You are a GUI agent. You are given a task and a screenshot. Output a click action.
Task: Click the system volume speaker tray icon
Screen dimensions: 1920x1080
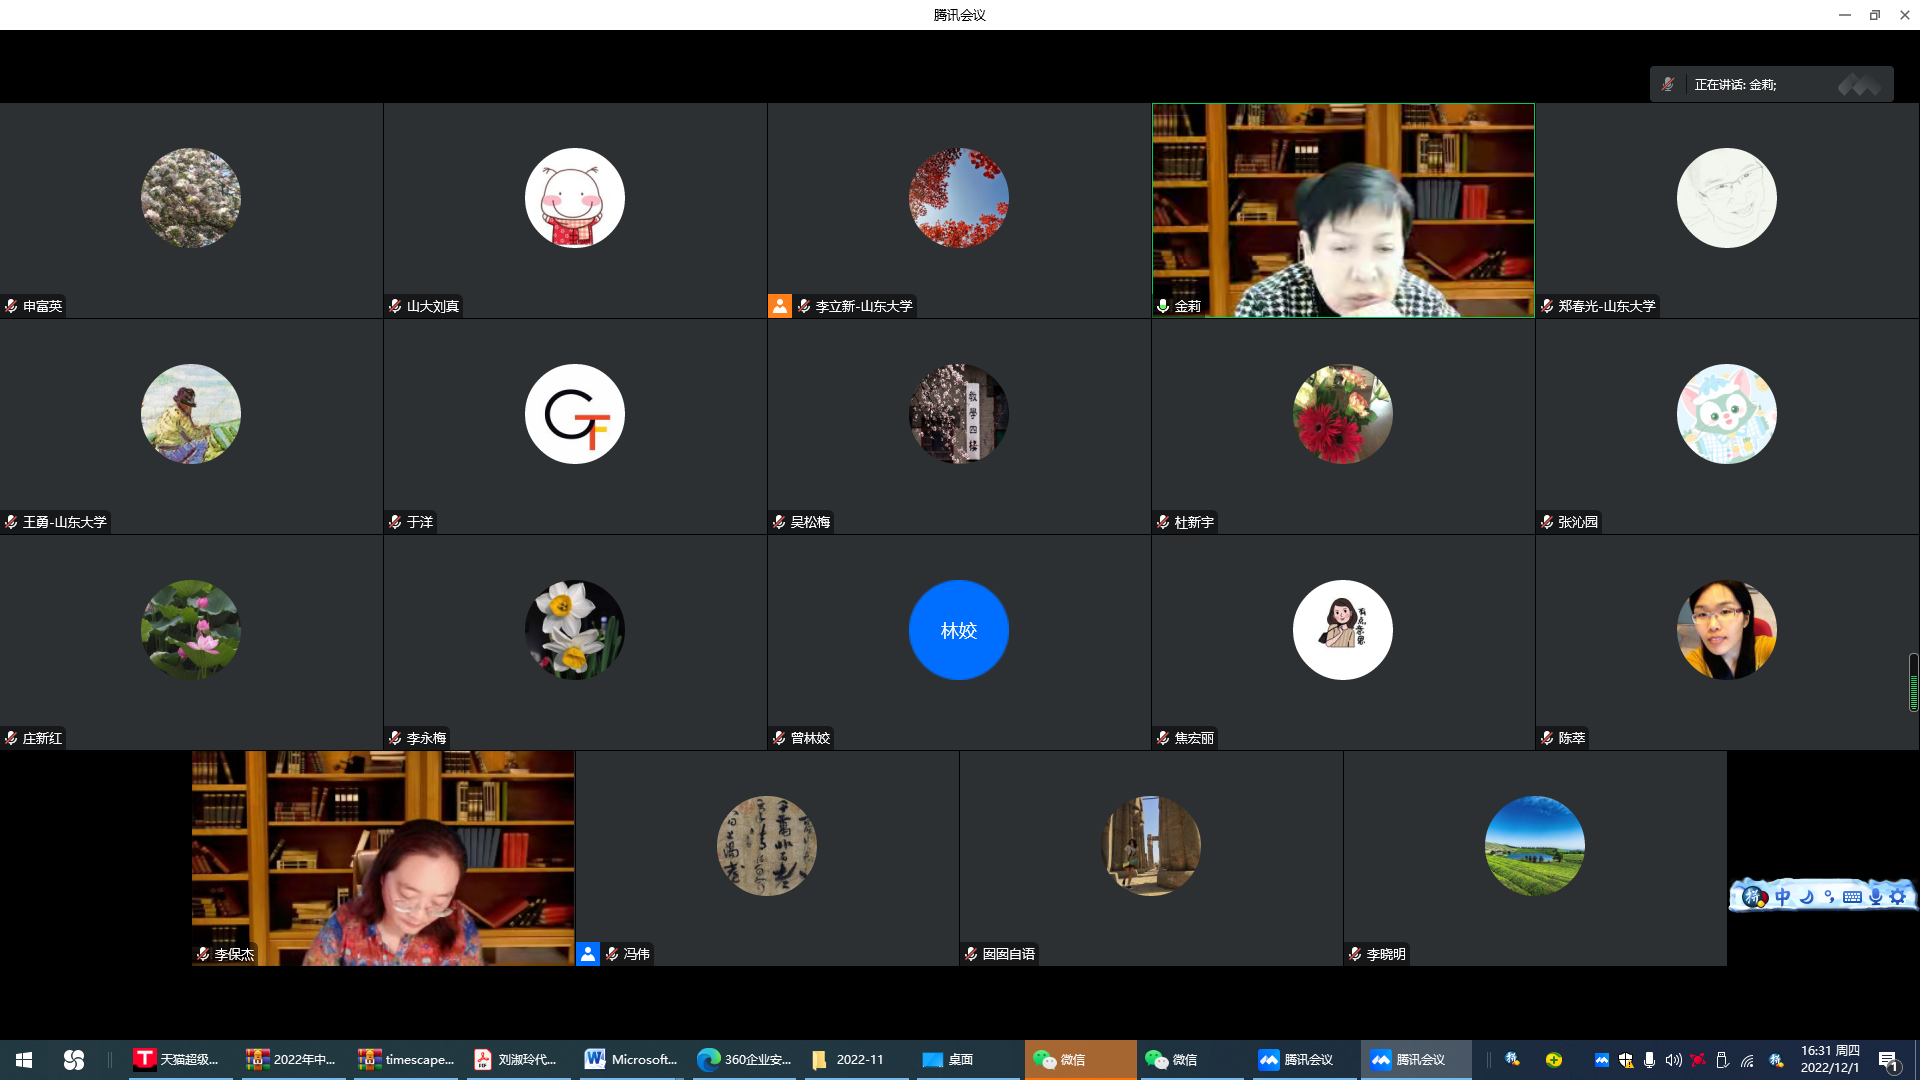pyautogui.click(x=1673, y=1060)
